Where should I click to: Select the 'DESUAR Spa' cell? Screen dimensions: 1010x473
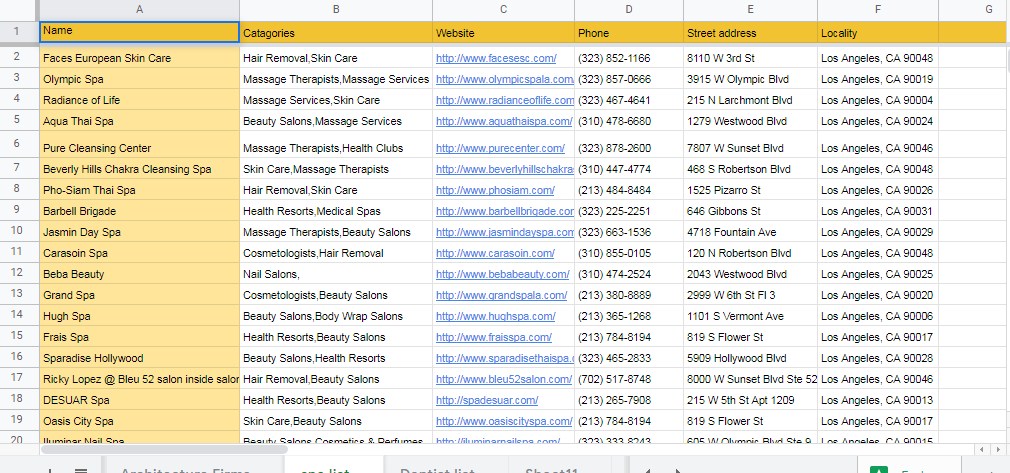click(x=139, y=400)
